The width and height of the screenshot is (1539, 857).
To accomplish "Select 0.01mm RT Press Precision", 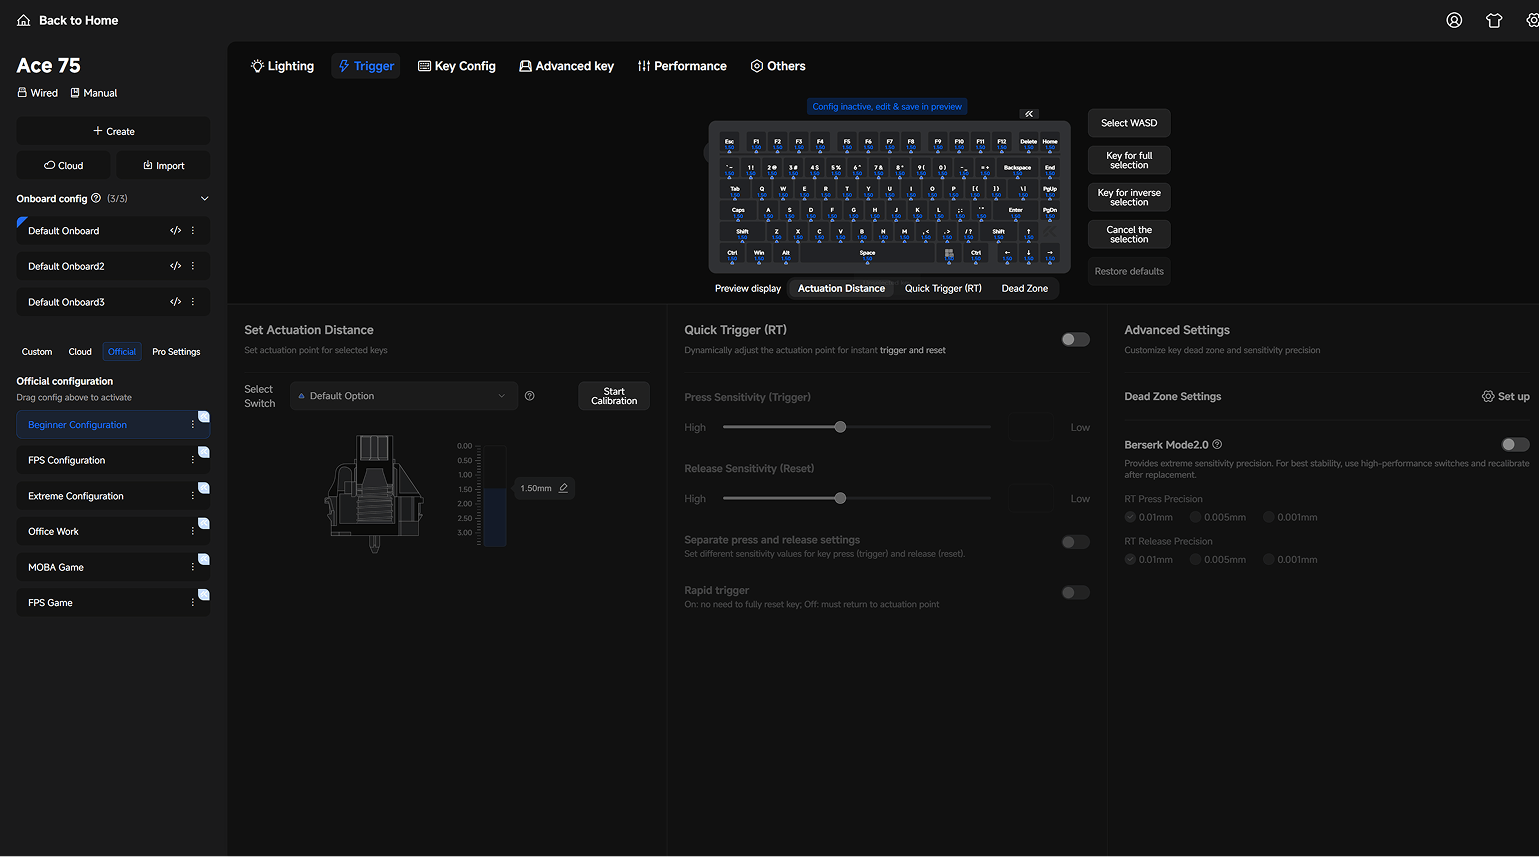I will (1130, 517).
